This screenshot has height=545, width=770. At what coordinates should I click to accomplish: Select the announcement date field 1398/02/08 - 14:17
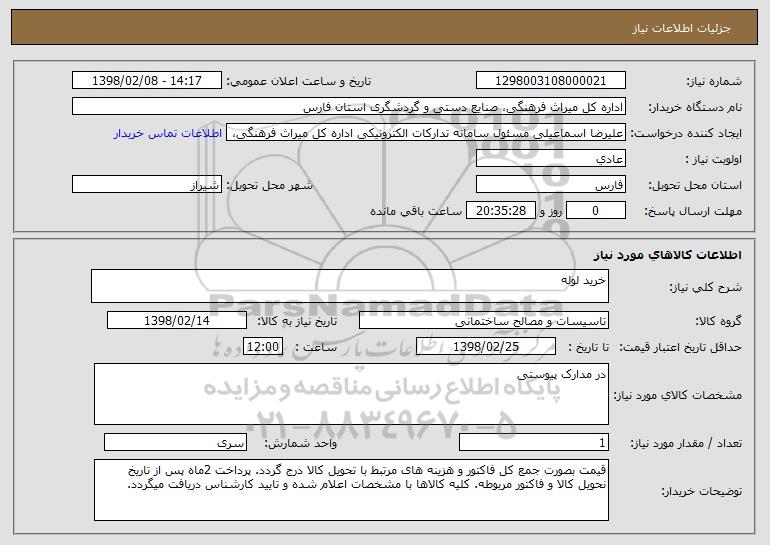(147, 80)
